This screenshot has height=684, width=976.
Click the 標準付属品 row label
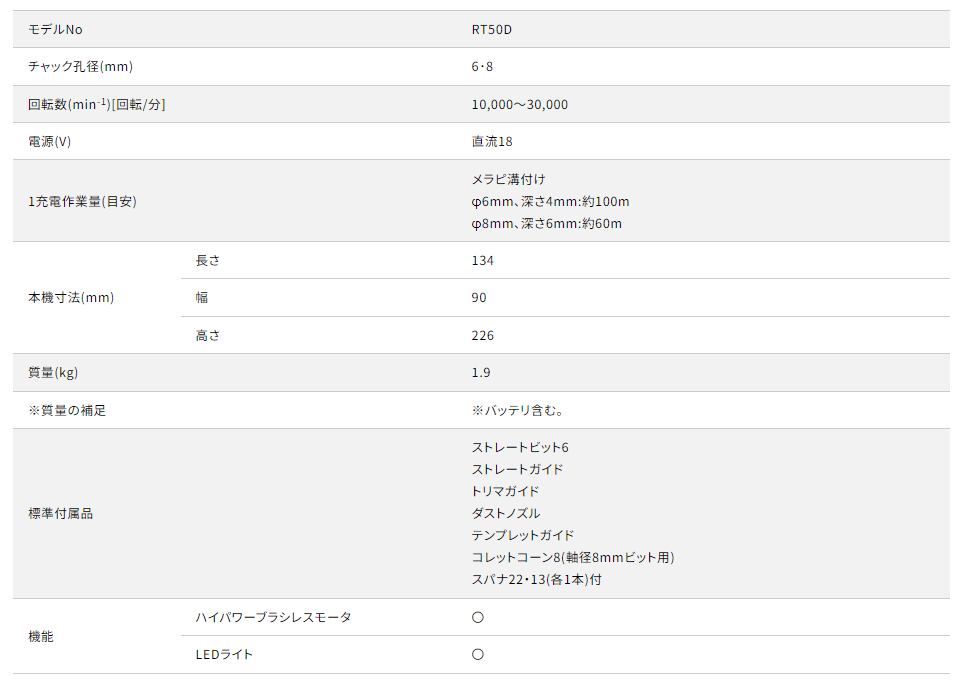tap(60, 513)
